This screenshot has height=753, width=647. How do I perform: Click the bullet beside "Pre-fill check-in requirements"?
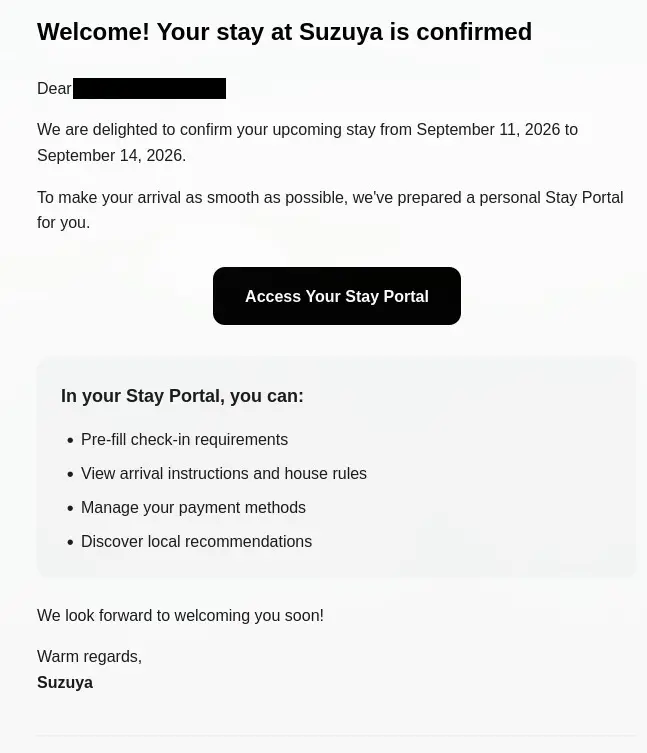(70, 441)
